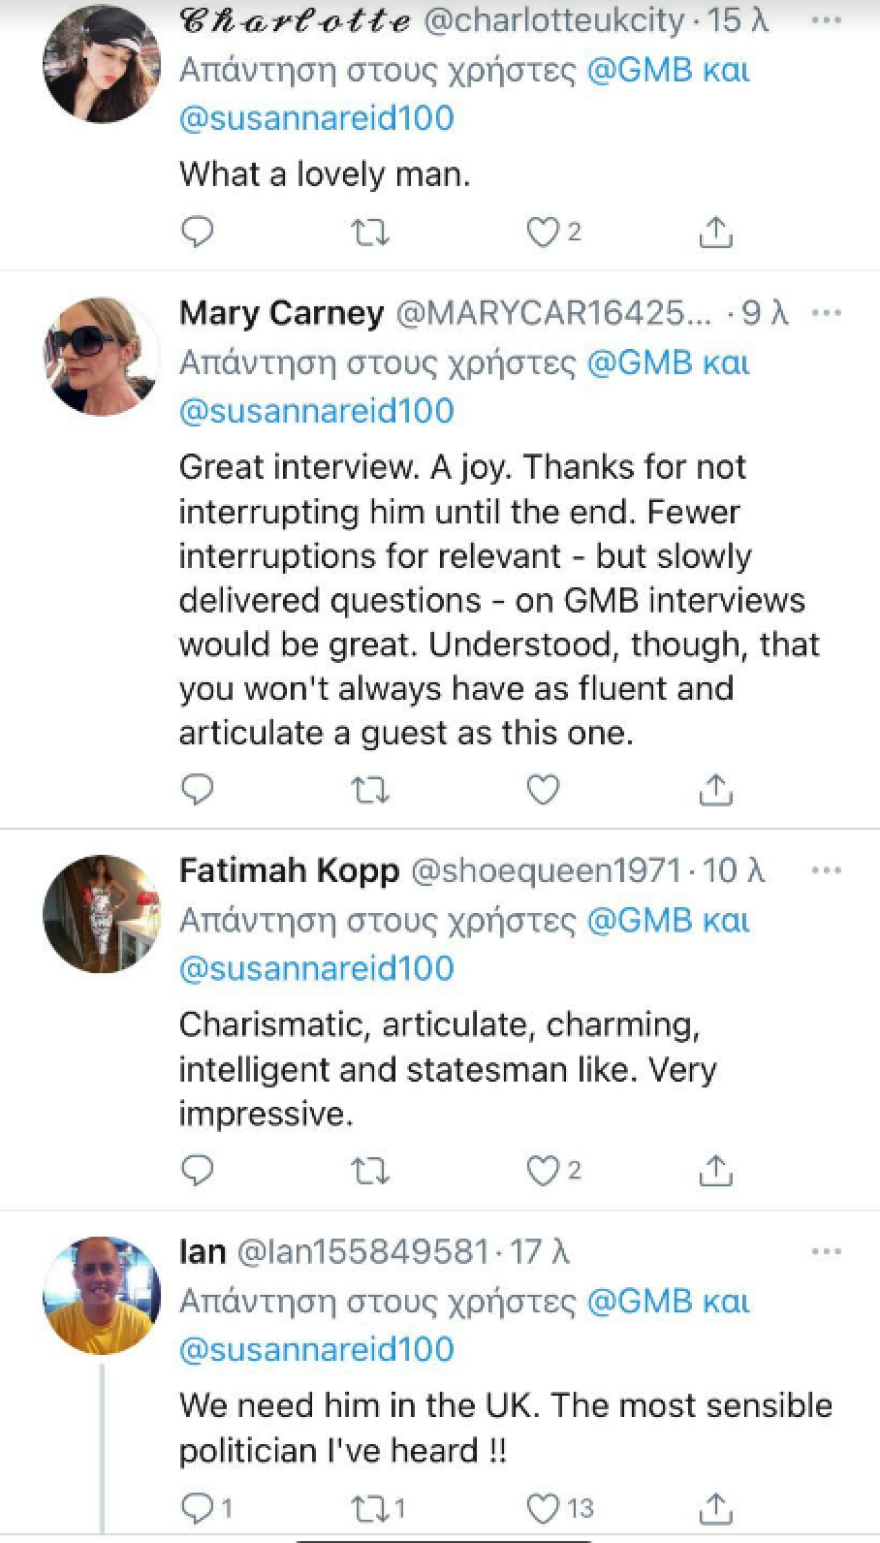The height and width of the screenshot is (1543, 880).
Task: Share Mary Carney's tweet
Action: click(x=715, y=791)
